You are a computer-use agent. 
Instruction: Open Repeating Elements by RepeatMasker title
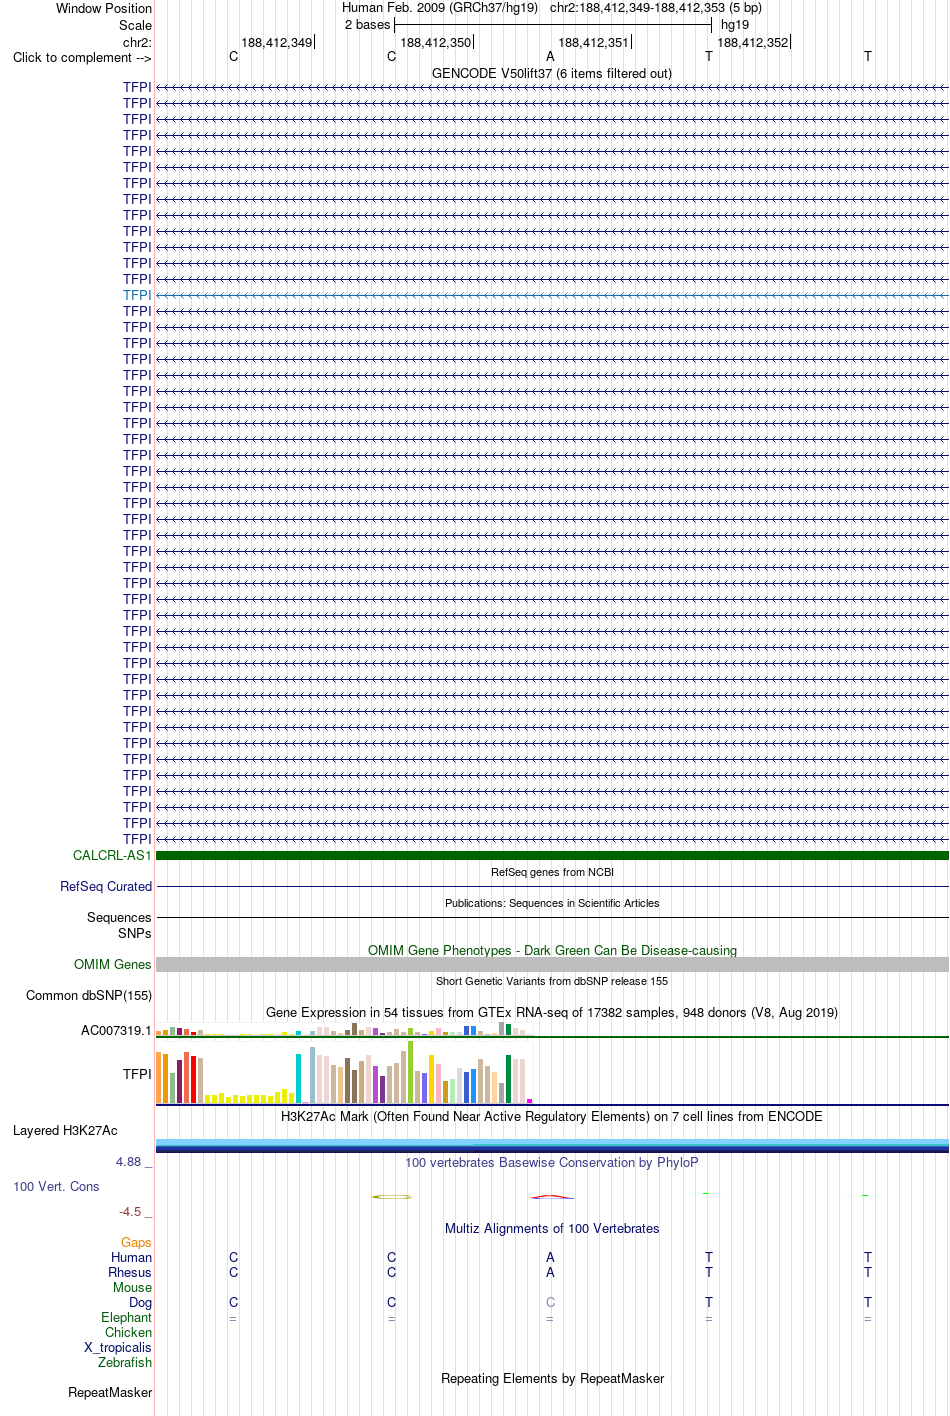pos(552,1378)
